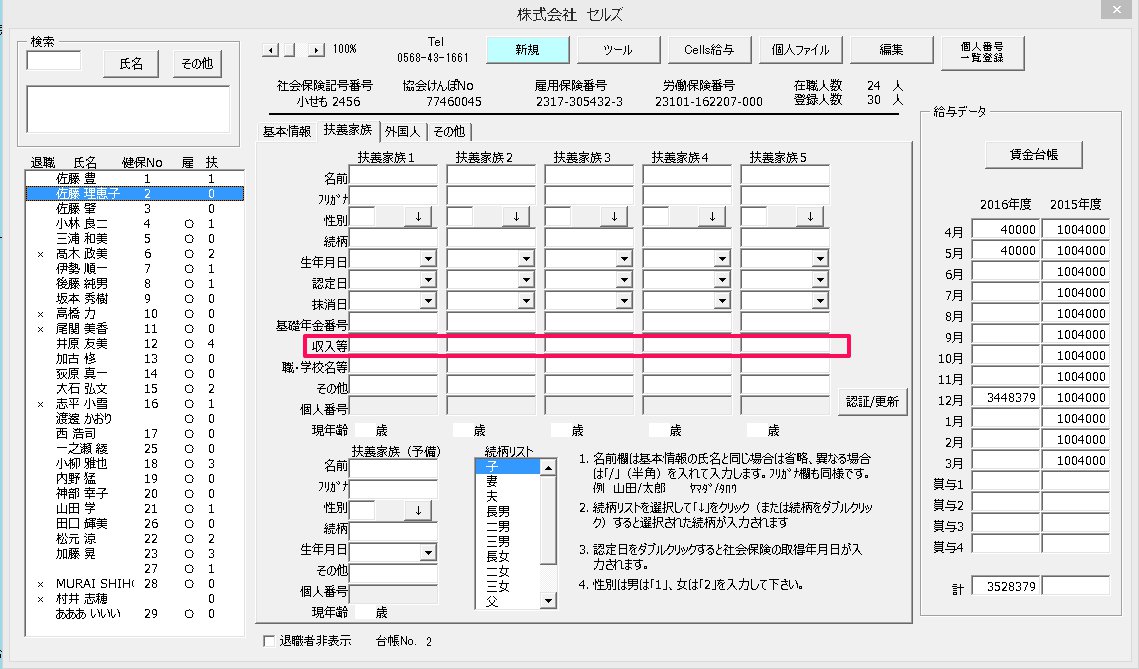This screenshot has height=669, width=1139.
Task: Click the down-arrow button in 扶養家族4 性別 row
Action: pyautogui.click(x=713, y=216)
